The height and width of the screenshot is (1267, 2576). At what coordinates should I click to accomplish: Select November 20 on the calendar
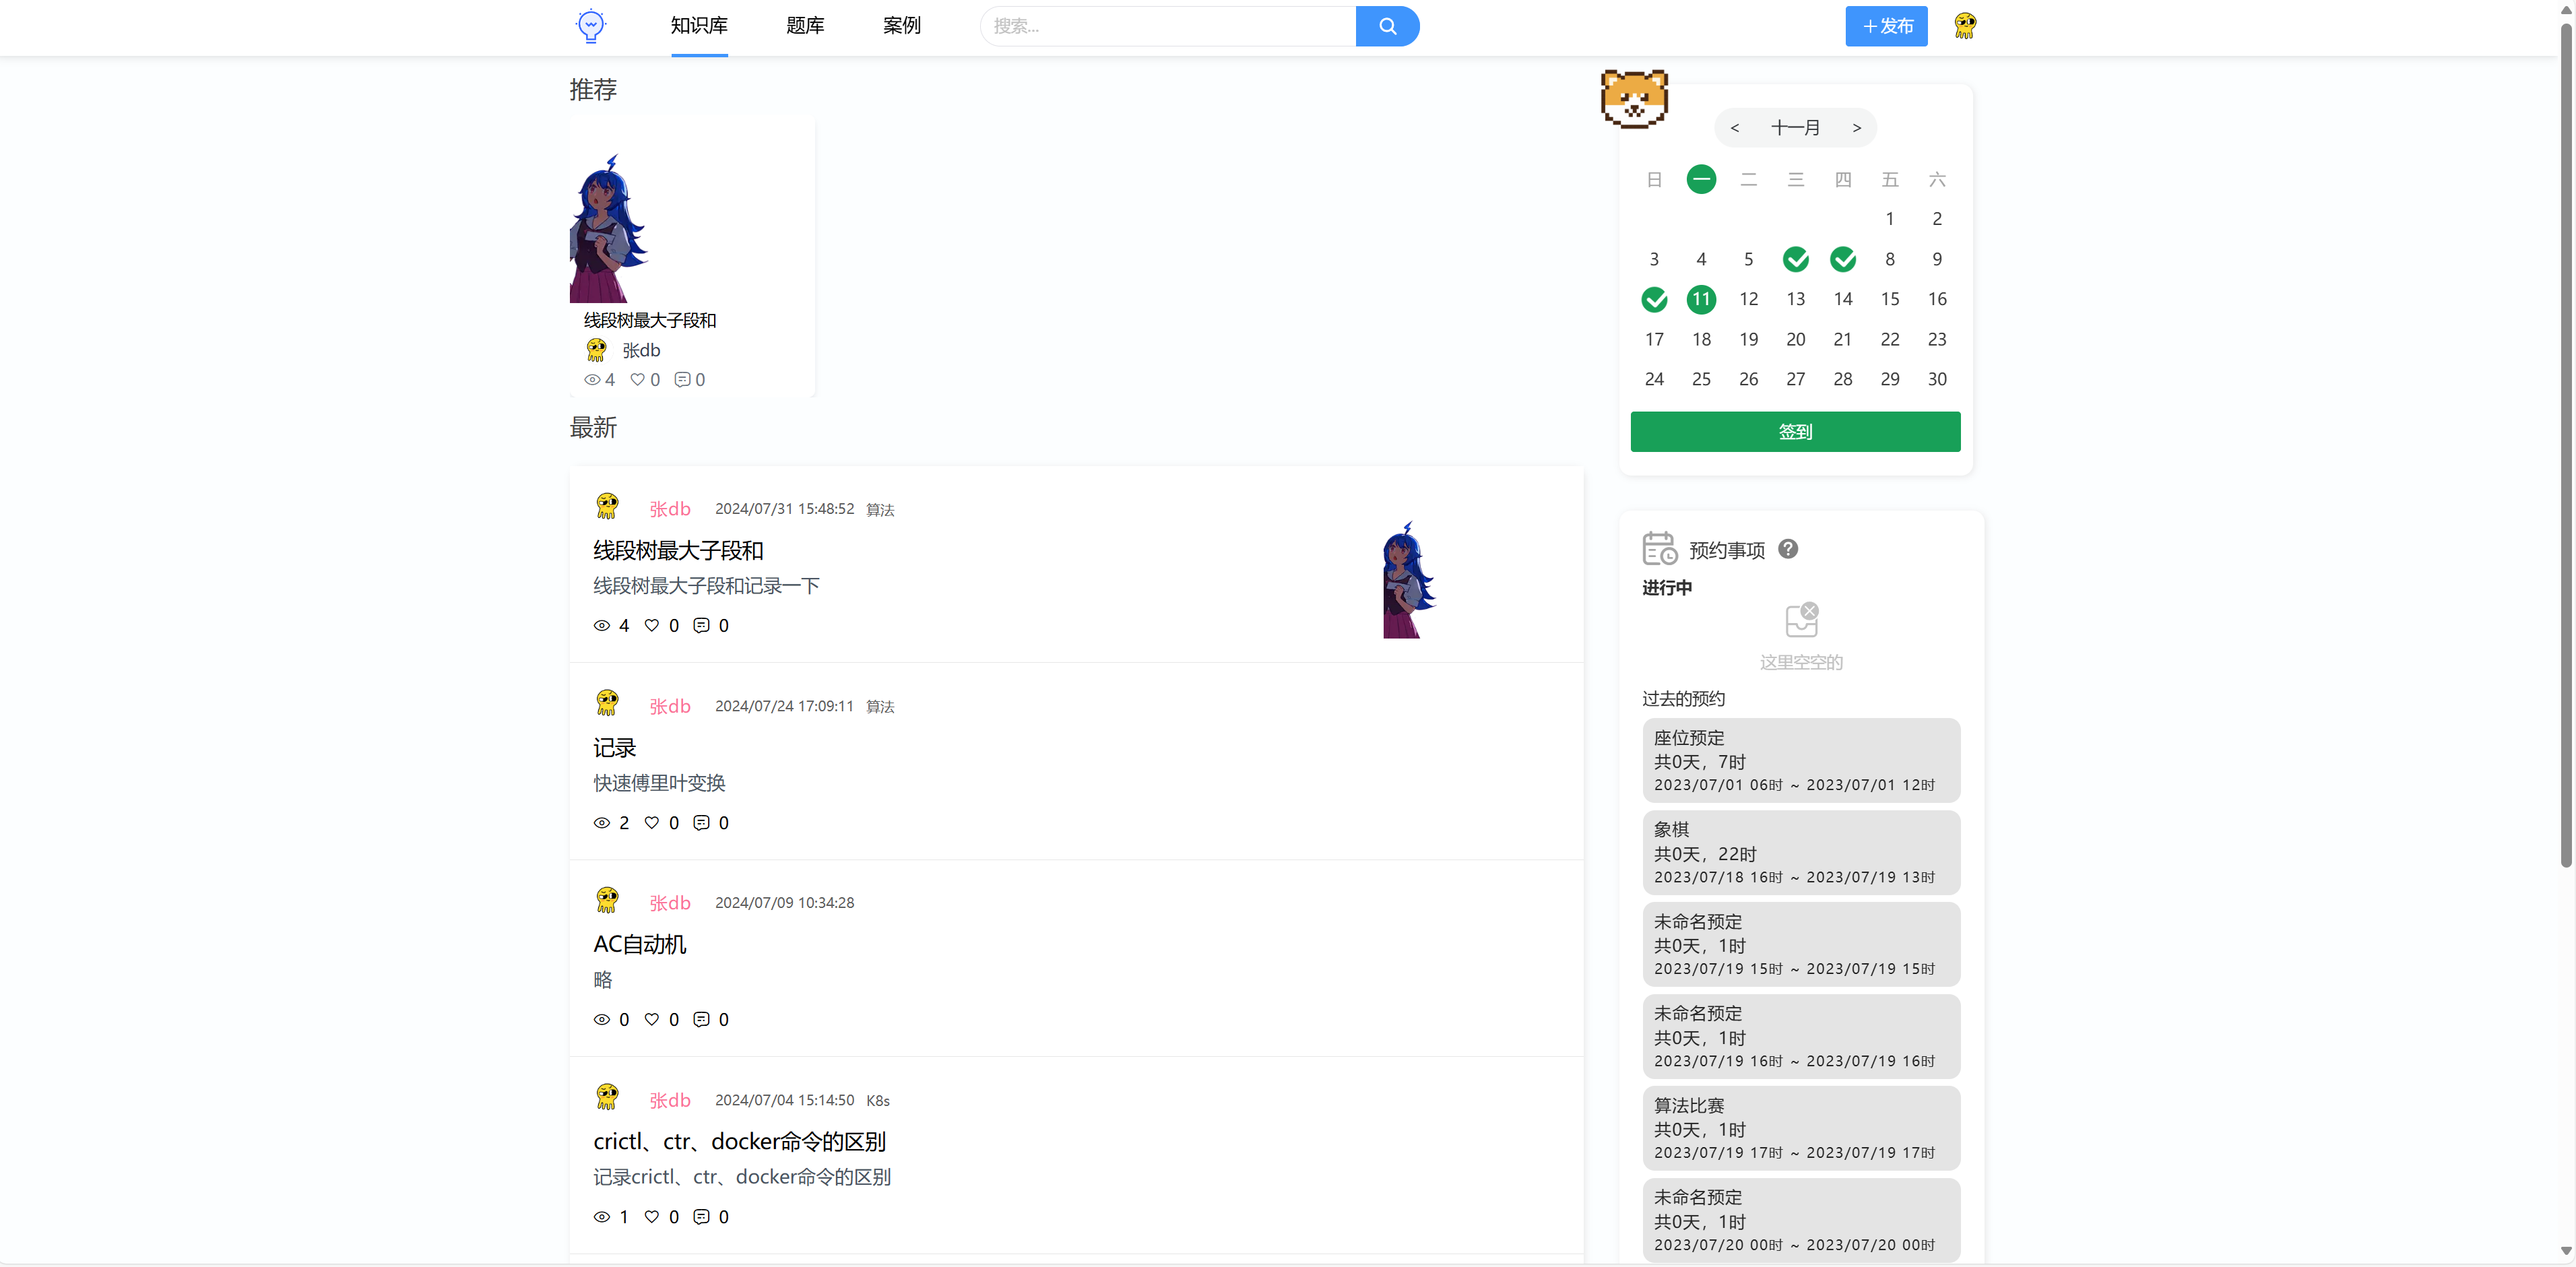(x=1795, y=339)
